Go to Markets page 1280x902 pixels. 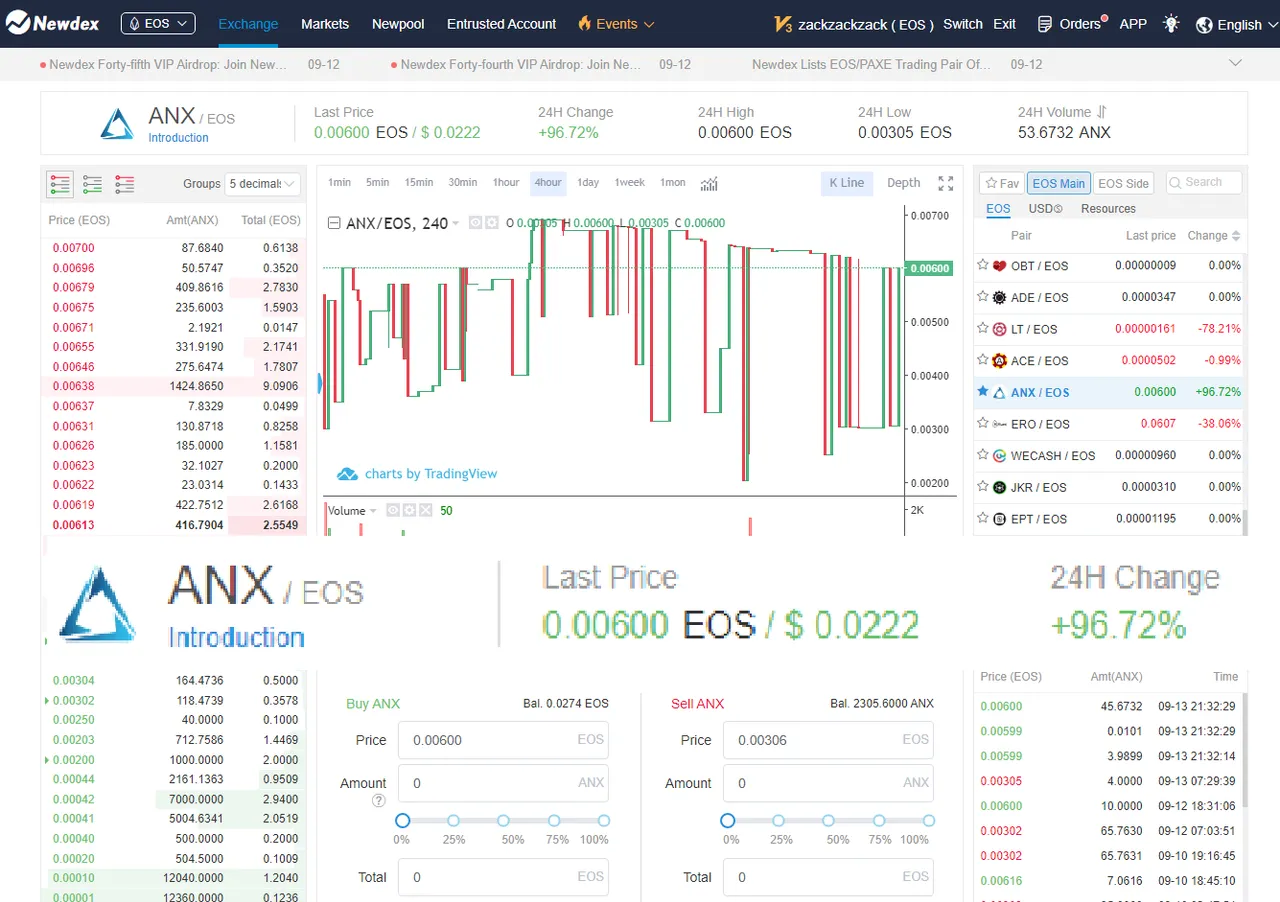pos(325,23)
